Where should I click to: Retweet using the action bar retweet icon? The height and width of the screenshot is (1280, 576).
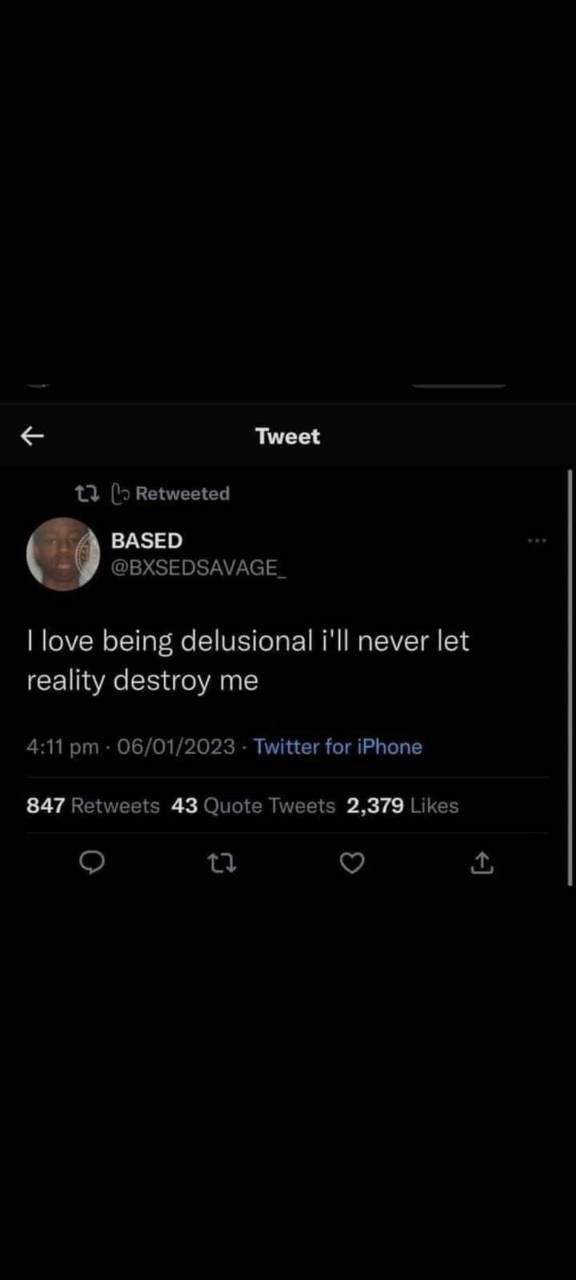click(222, 863)
